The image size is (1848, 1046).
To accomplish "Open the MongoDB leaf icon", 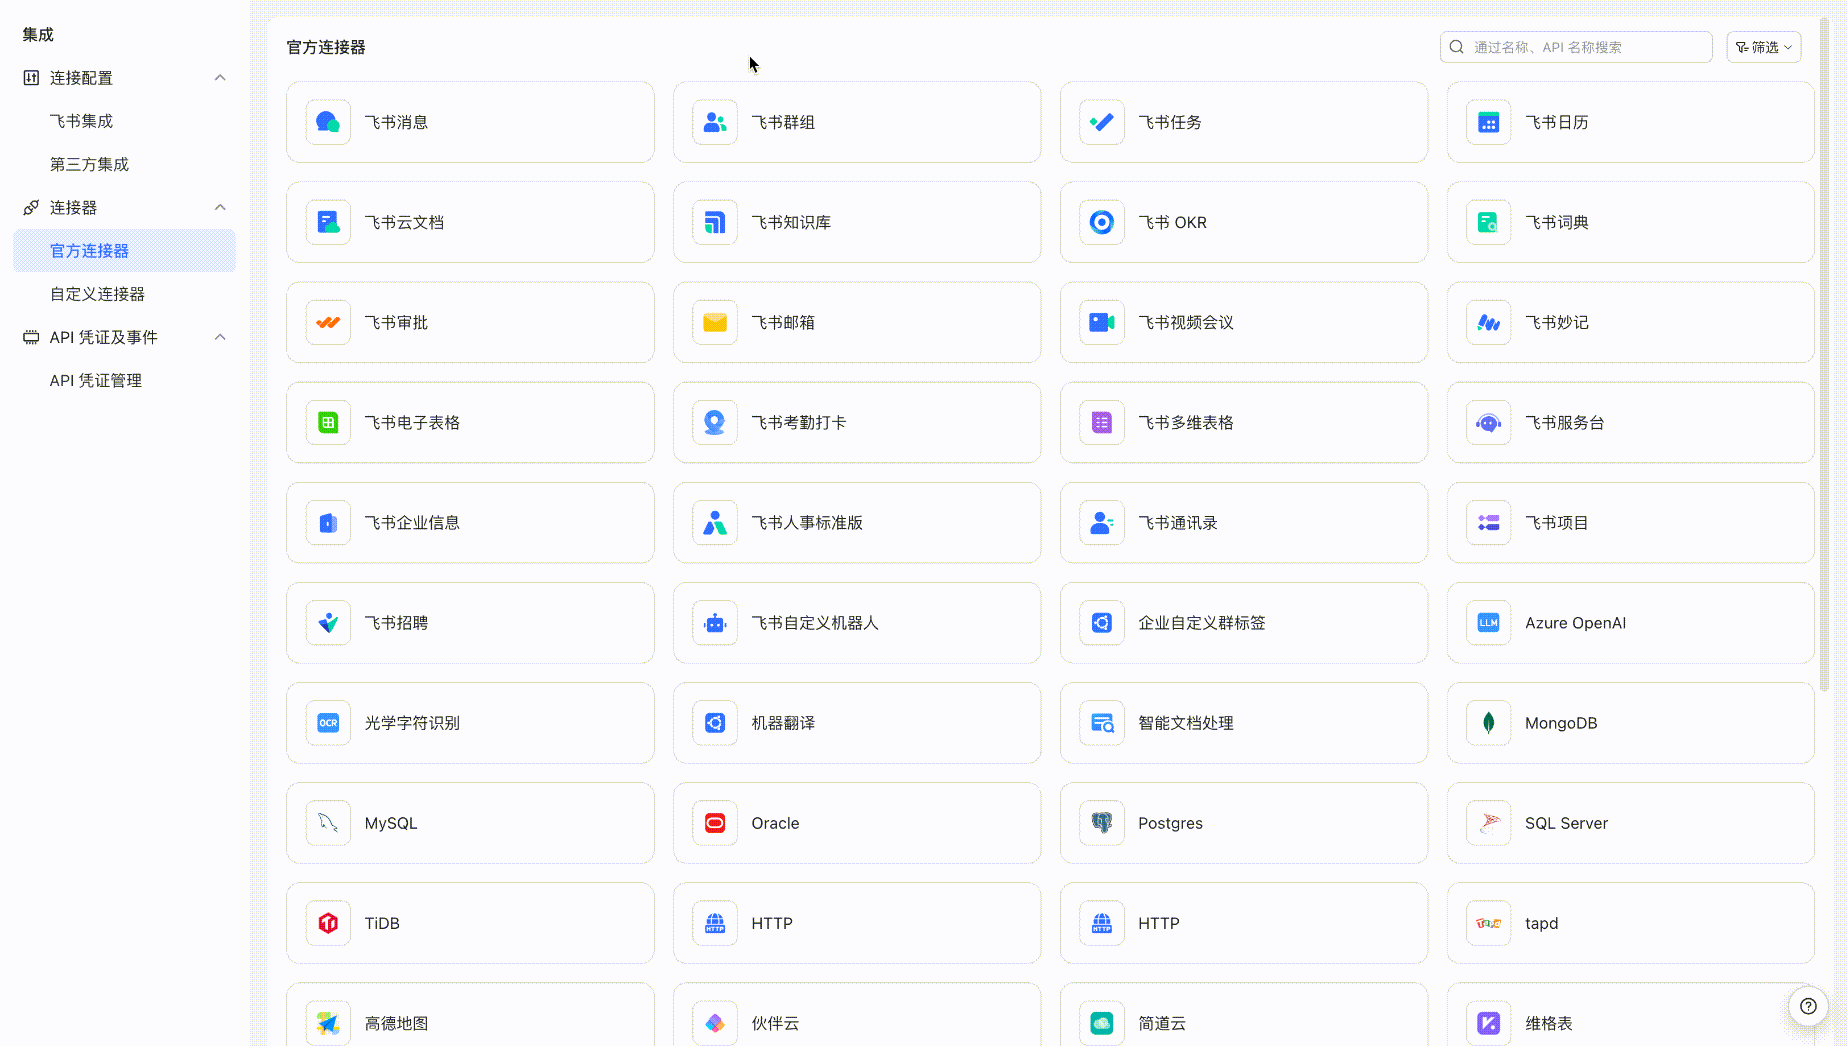I will pos(1489,722).
